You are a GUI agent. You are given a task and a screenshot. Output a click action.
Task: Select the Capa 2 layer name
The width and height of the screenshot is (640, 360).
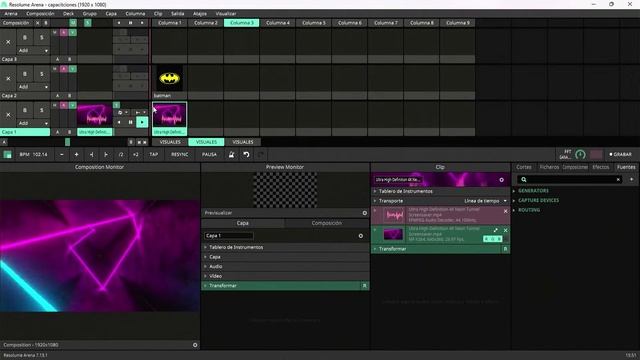pyautogui.click(x=25, y=96)
